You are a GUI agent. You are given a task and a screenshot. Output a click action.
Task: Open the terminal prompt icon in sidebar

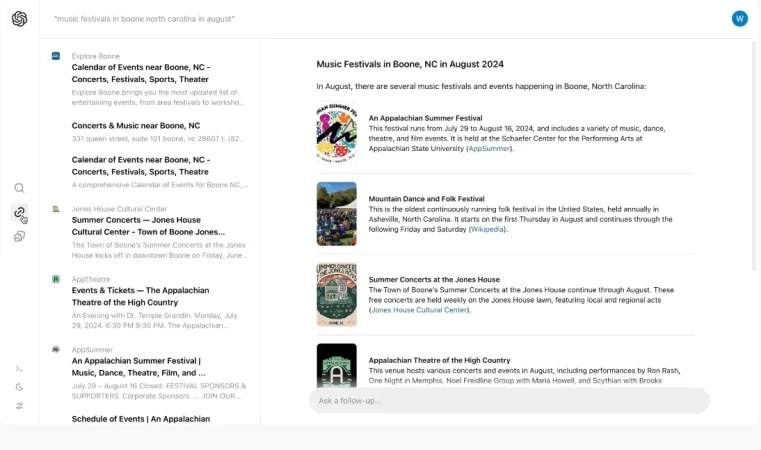20,369
